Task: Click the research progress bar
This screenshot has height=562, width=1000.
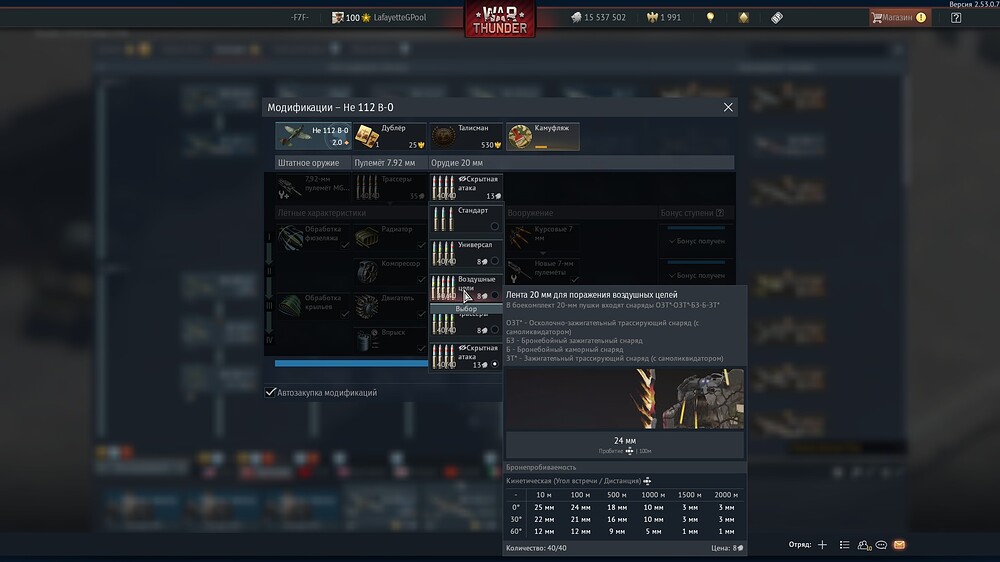Action: (x=351, y=364)
